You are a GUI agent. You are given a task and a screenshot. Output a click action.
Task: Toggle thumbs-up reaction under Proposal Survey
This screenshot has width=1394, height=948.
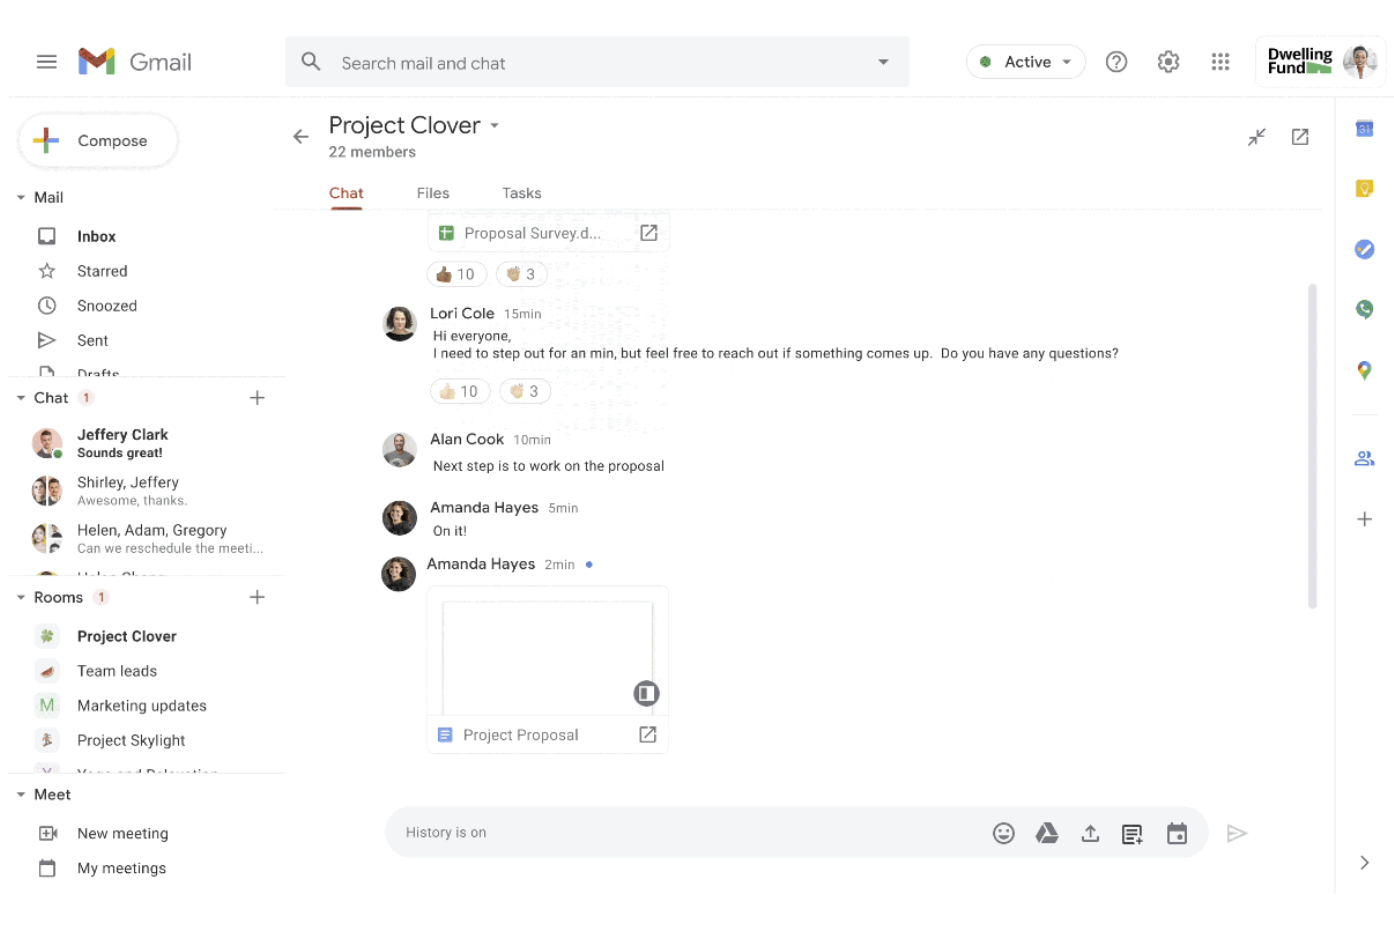(457, 274)
